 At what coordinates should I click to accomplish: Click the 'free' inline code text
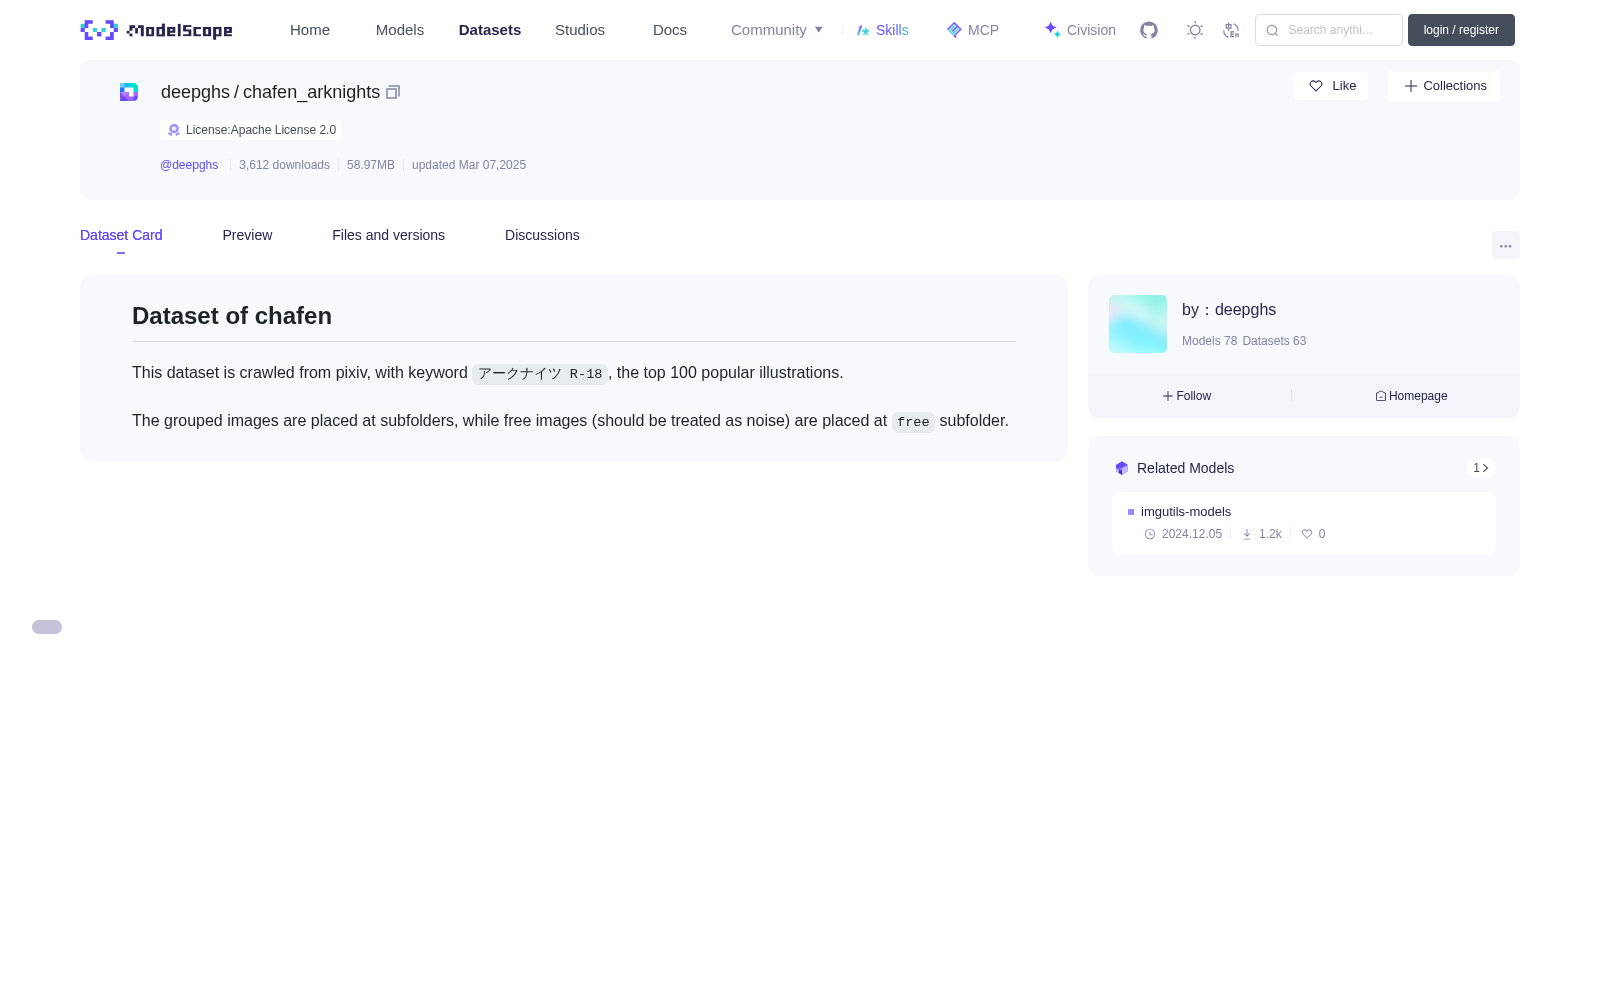click(x=913, y=422)
